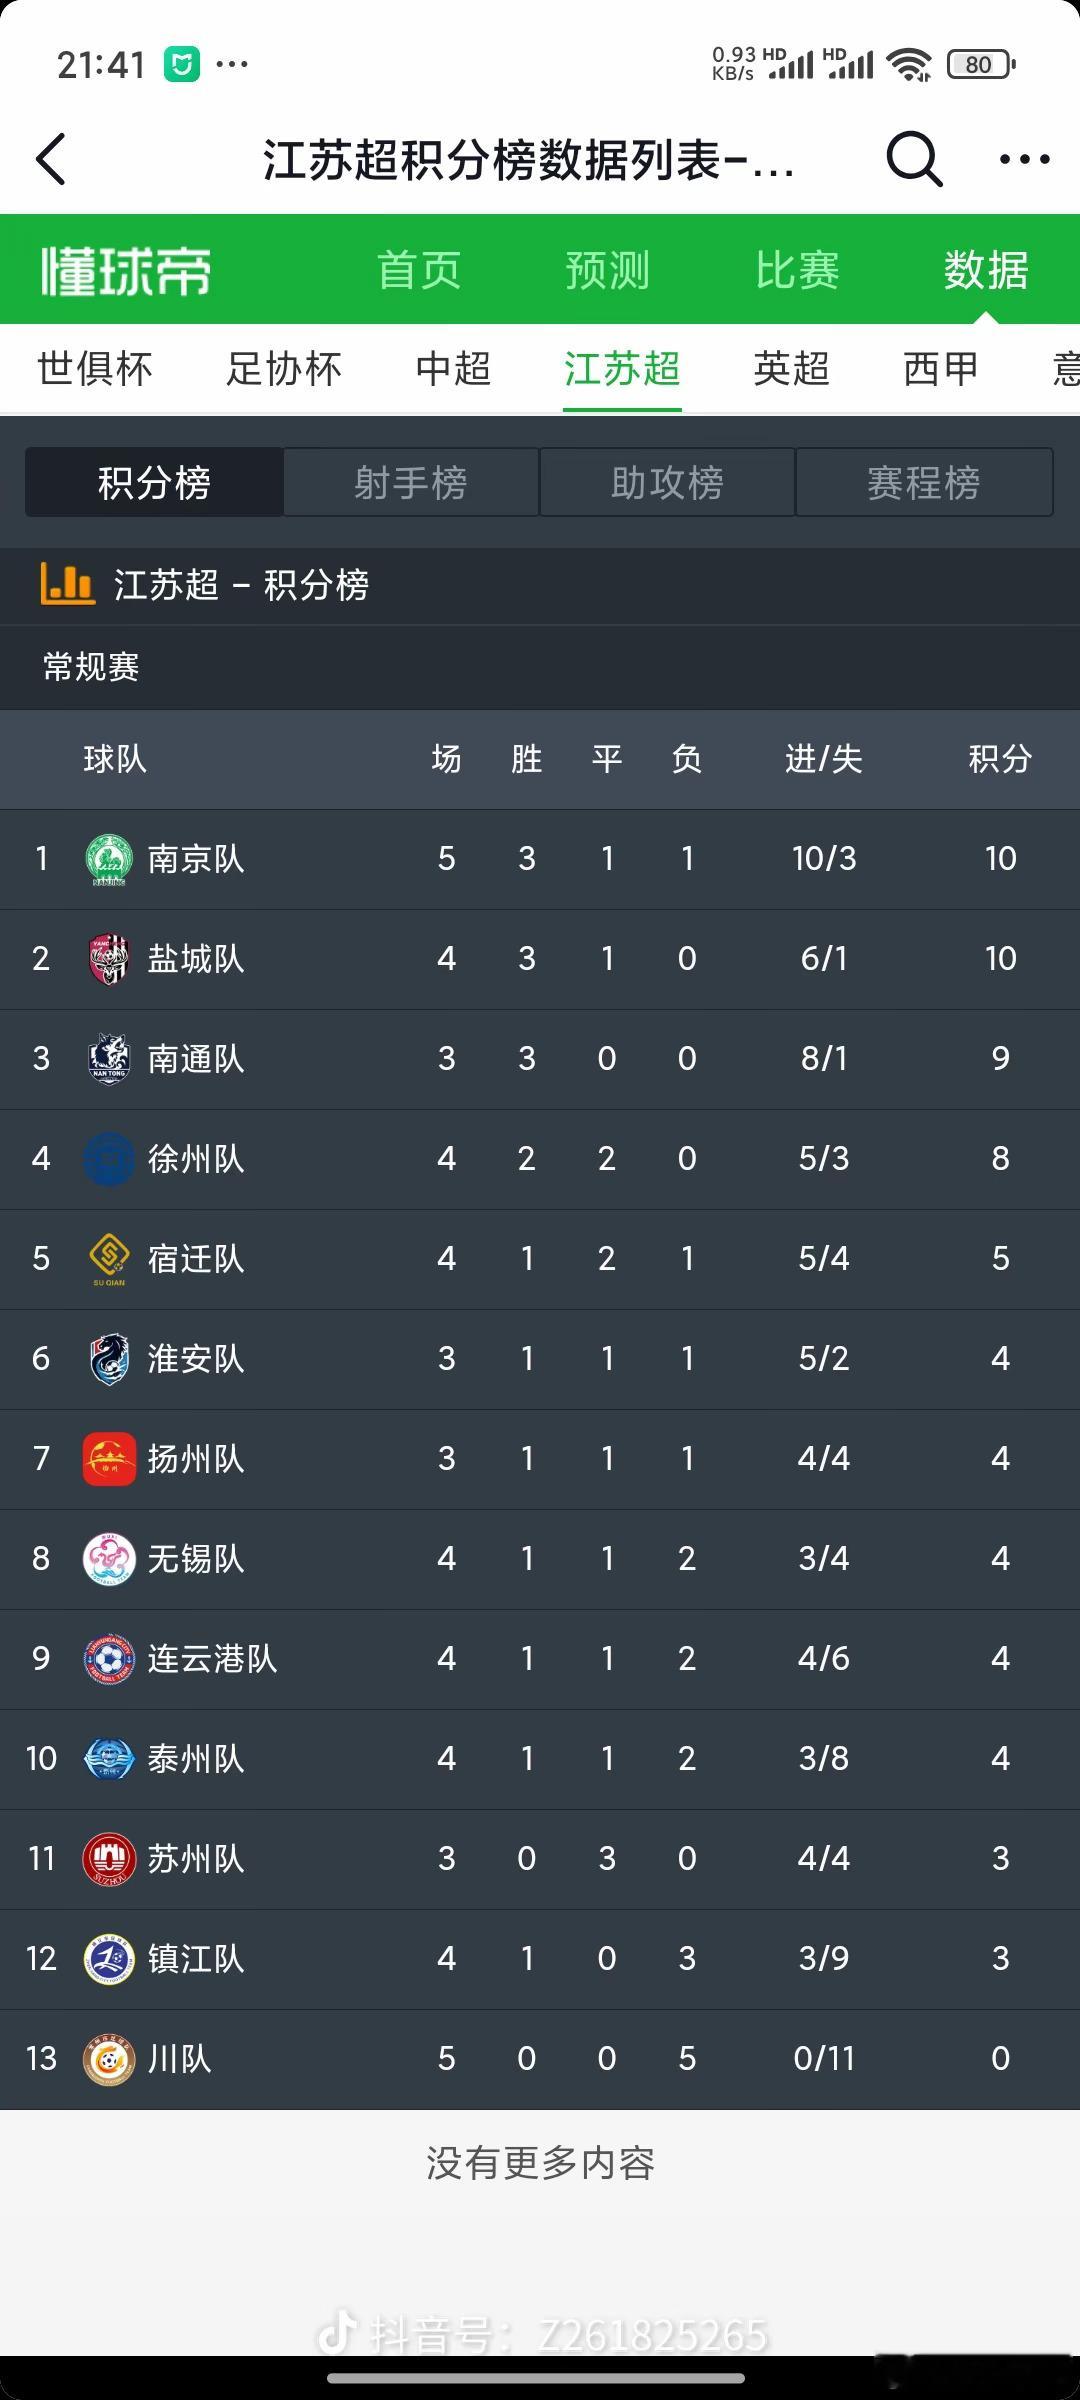Click the orange bar chart icon
Image resolution: width=1080 pixels, height=2400 pixels.
coord(67,583)
